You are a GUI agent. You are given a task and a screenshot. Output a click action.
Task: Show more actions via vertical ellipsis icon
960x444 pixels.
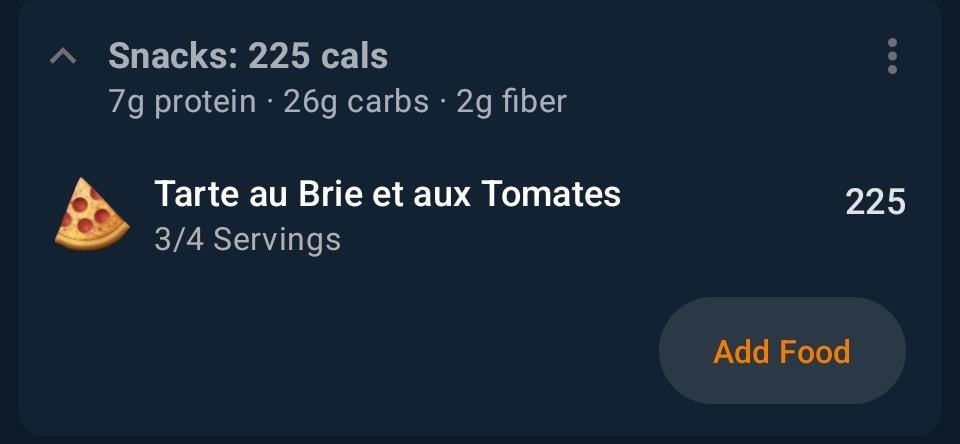(892, 56)
